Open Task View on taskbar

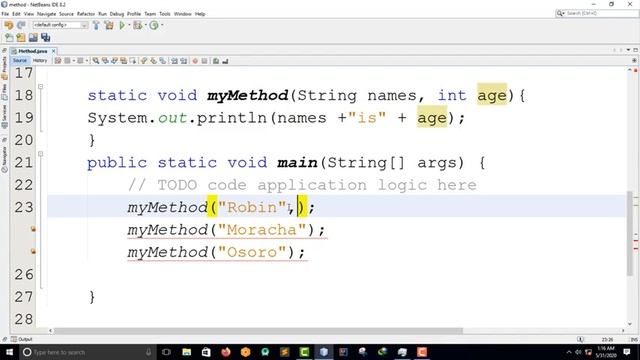point(166,352)
